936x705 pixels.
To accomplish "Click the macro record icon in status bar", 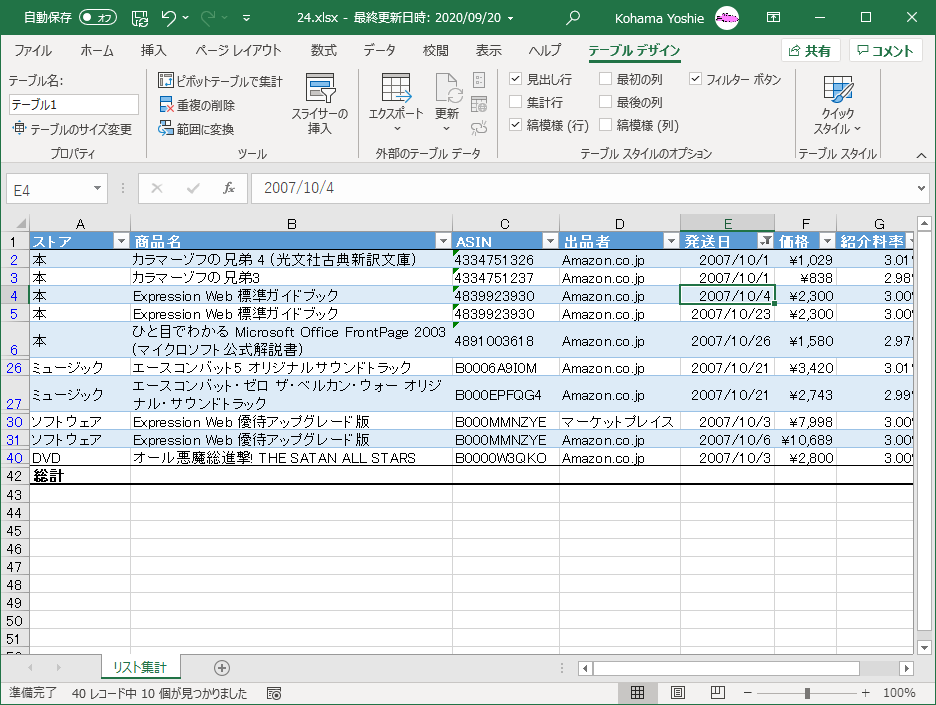I will point(274,693).
